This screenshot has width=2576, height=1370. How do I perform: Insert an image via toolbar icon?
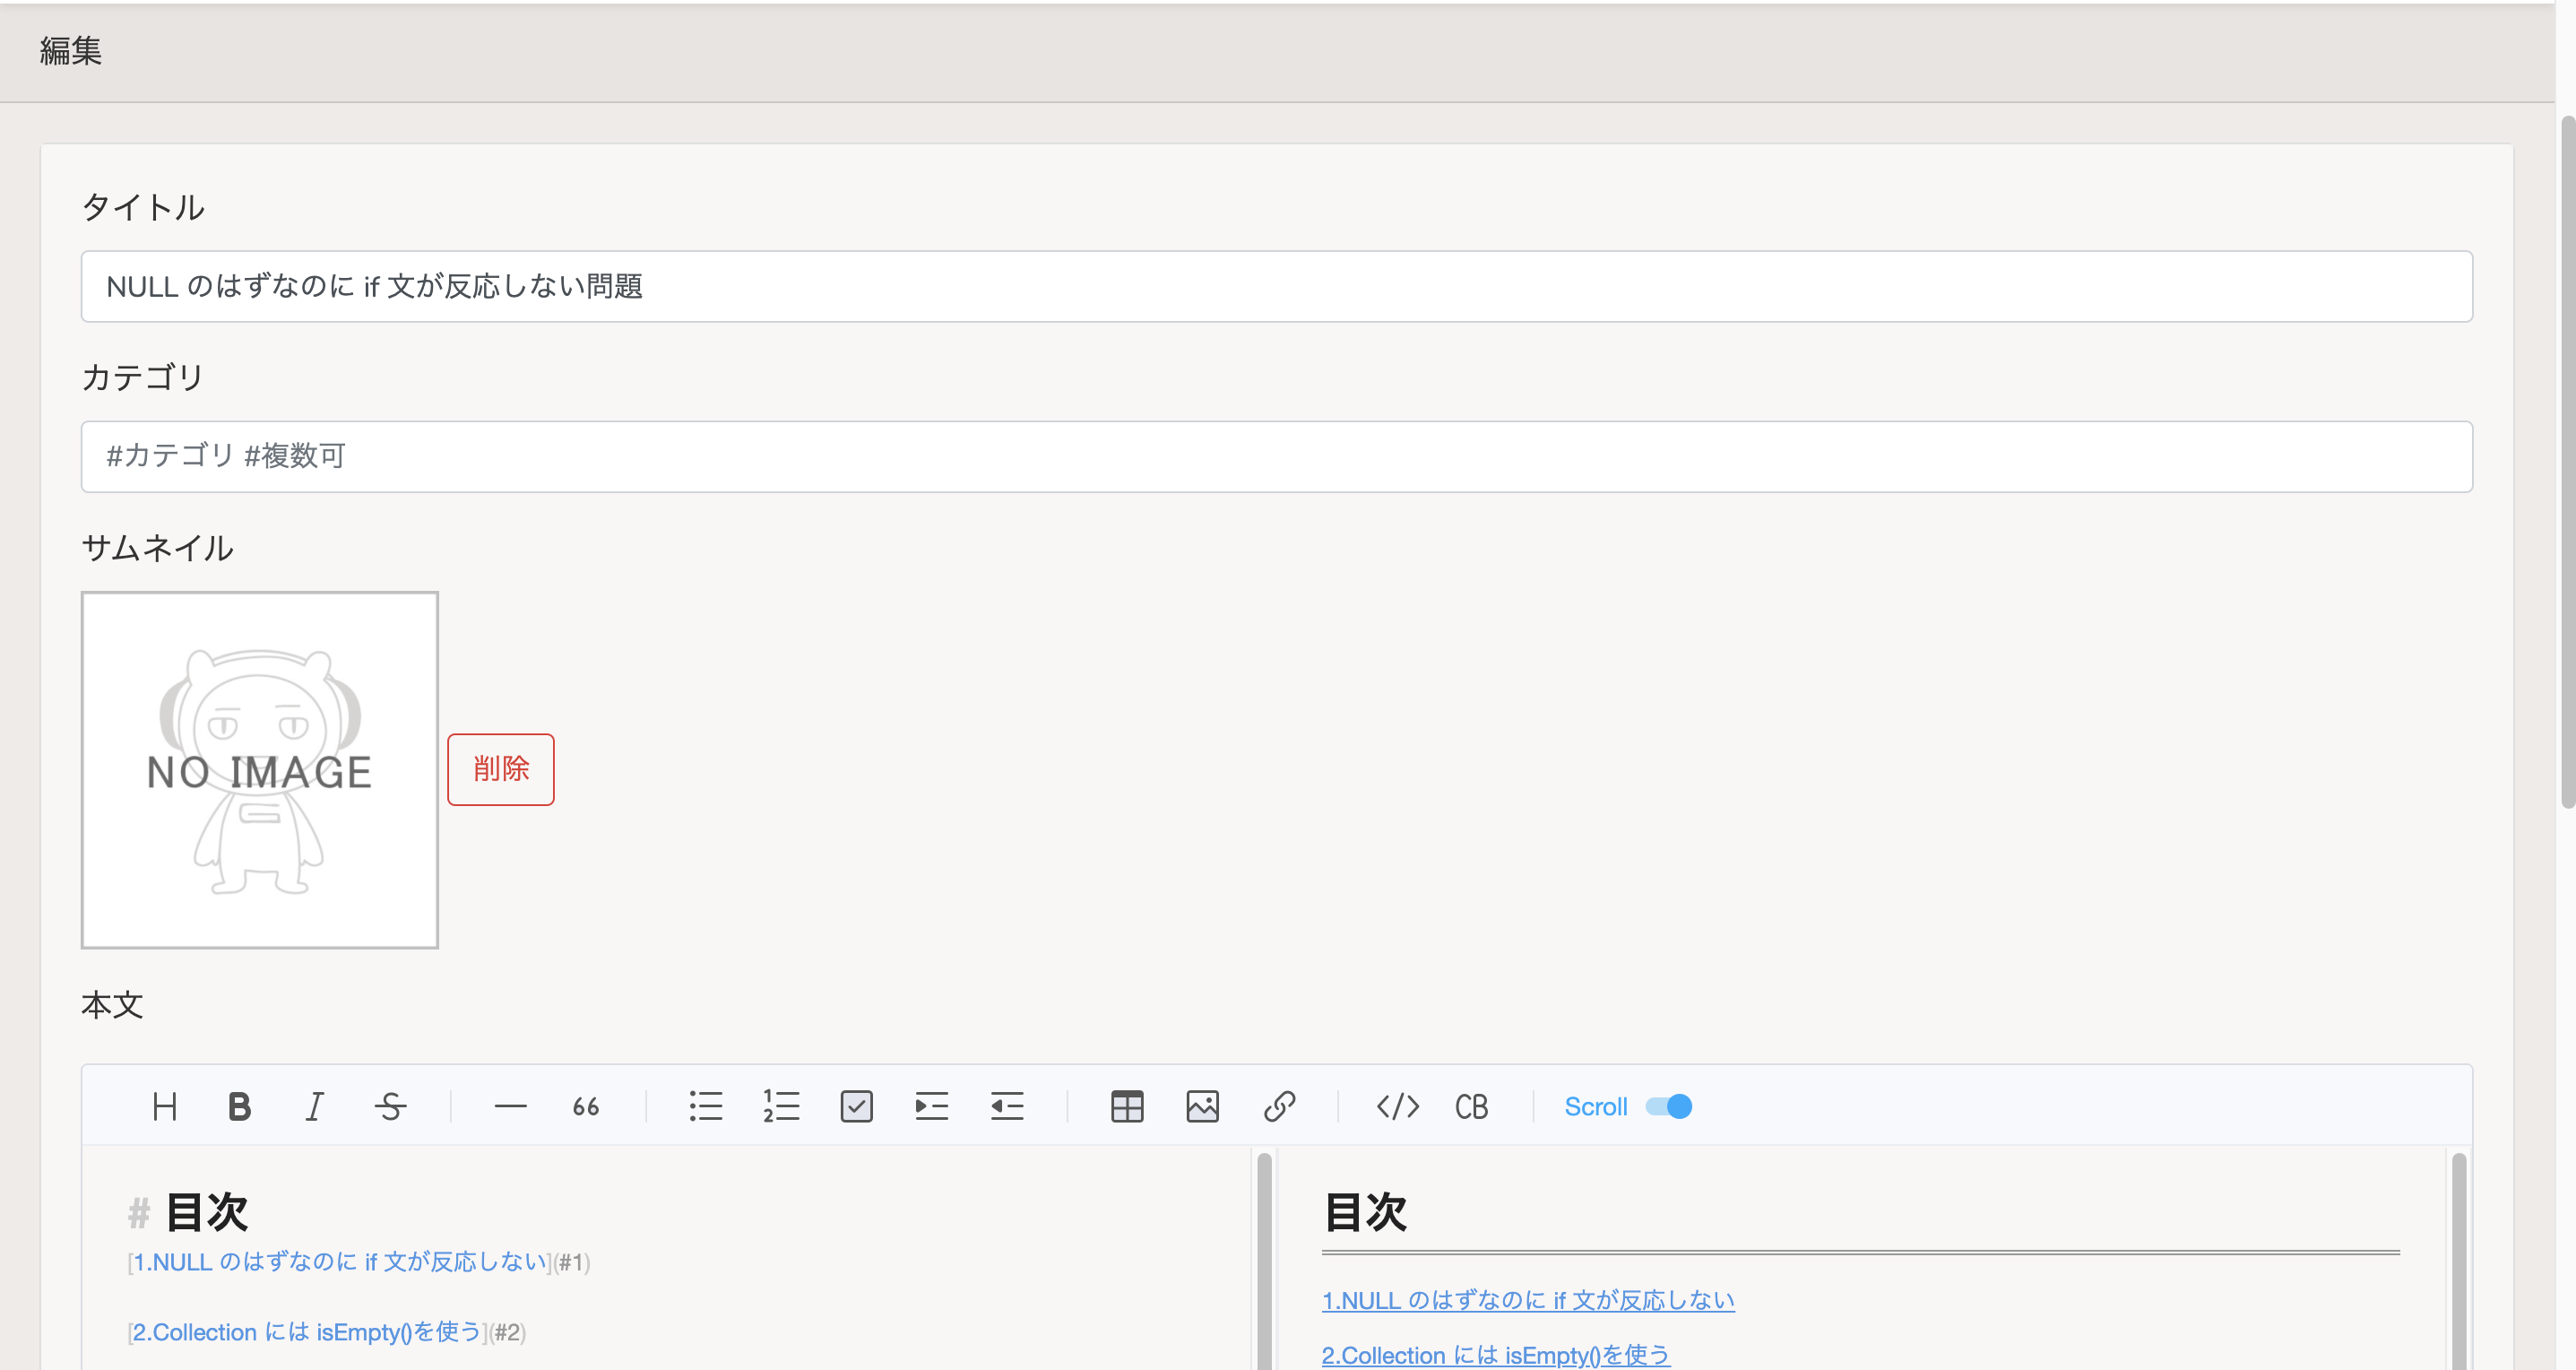pyautogui.click(x=1202, y=1107)
